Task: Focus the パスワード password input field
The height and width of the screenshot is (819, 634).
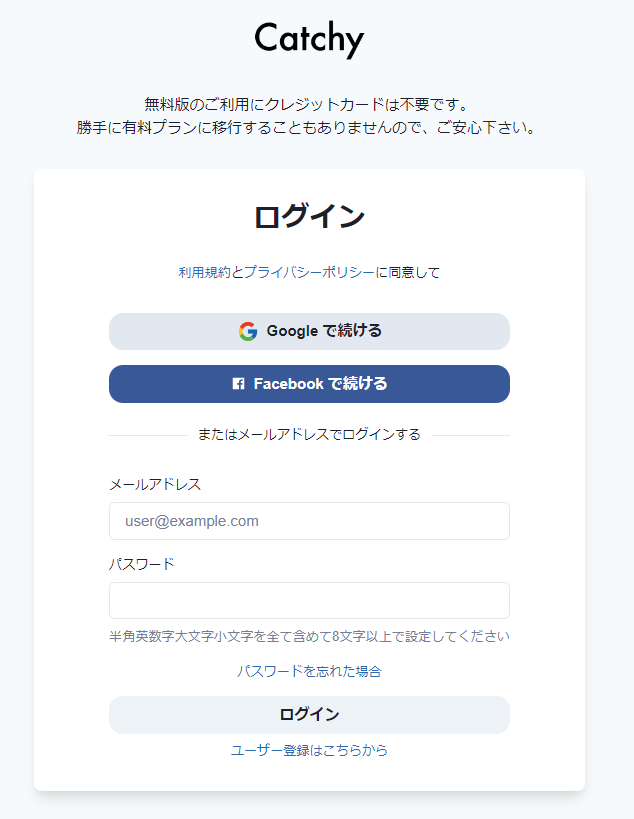Action: pos(309,601)
